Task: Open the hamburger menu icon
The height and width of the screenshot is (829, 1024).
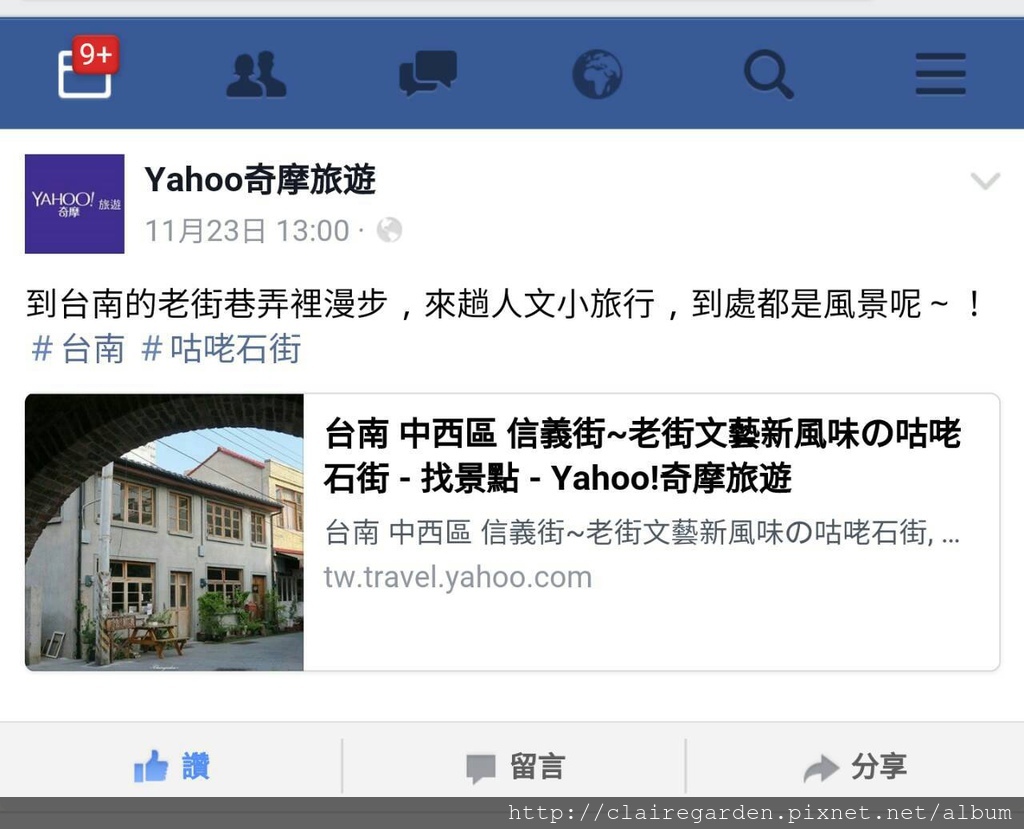Action: (940, 74)
